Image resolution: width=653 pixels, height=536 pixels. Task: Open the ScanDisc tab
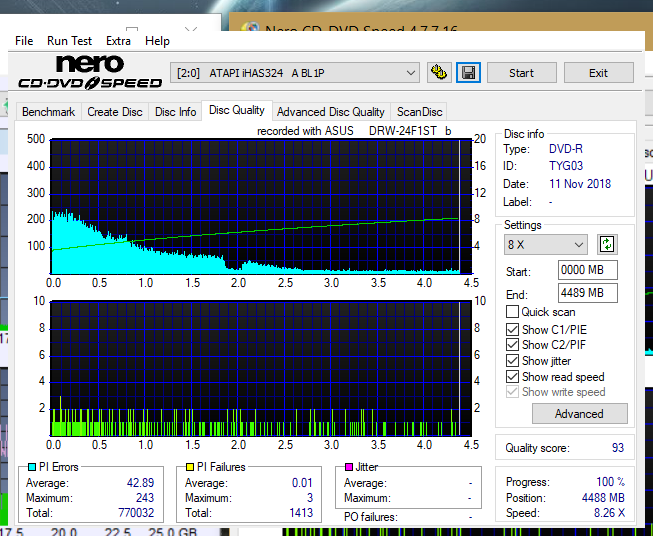pyautogui.click(x=419, y=112)
